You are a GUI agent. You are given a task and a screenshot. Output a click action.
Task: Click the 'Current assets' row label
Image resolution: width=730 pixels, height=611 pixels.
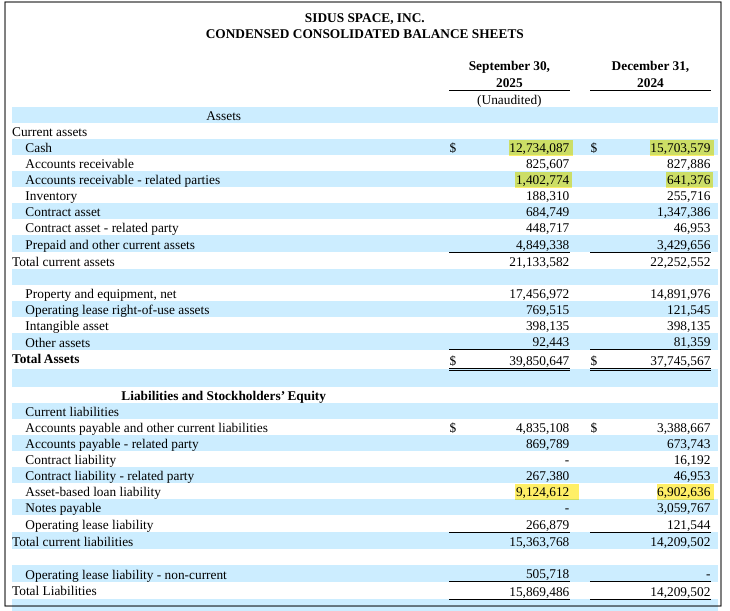(x=49, y=132)
